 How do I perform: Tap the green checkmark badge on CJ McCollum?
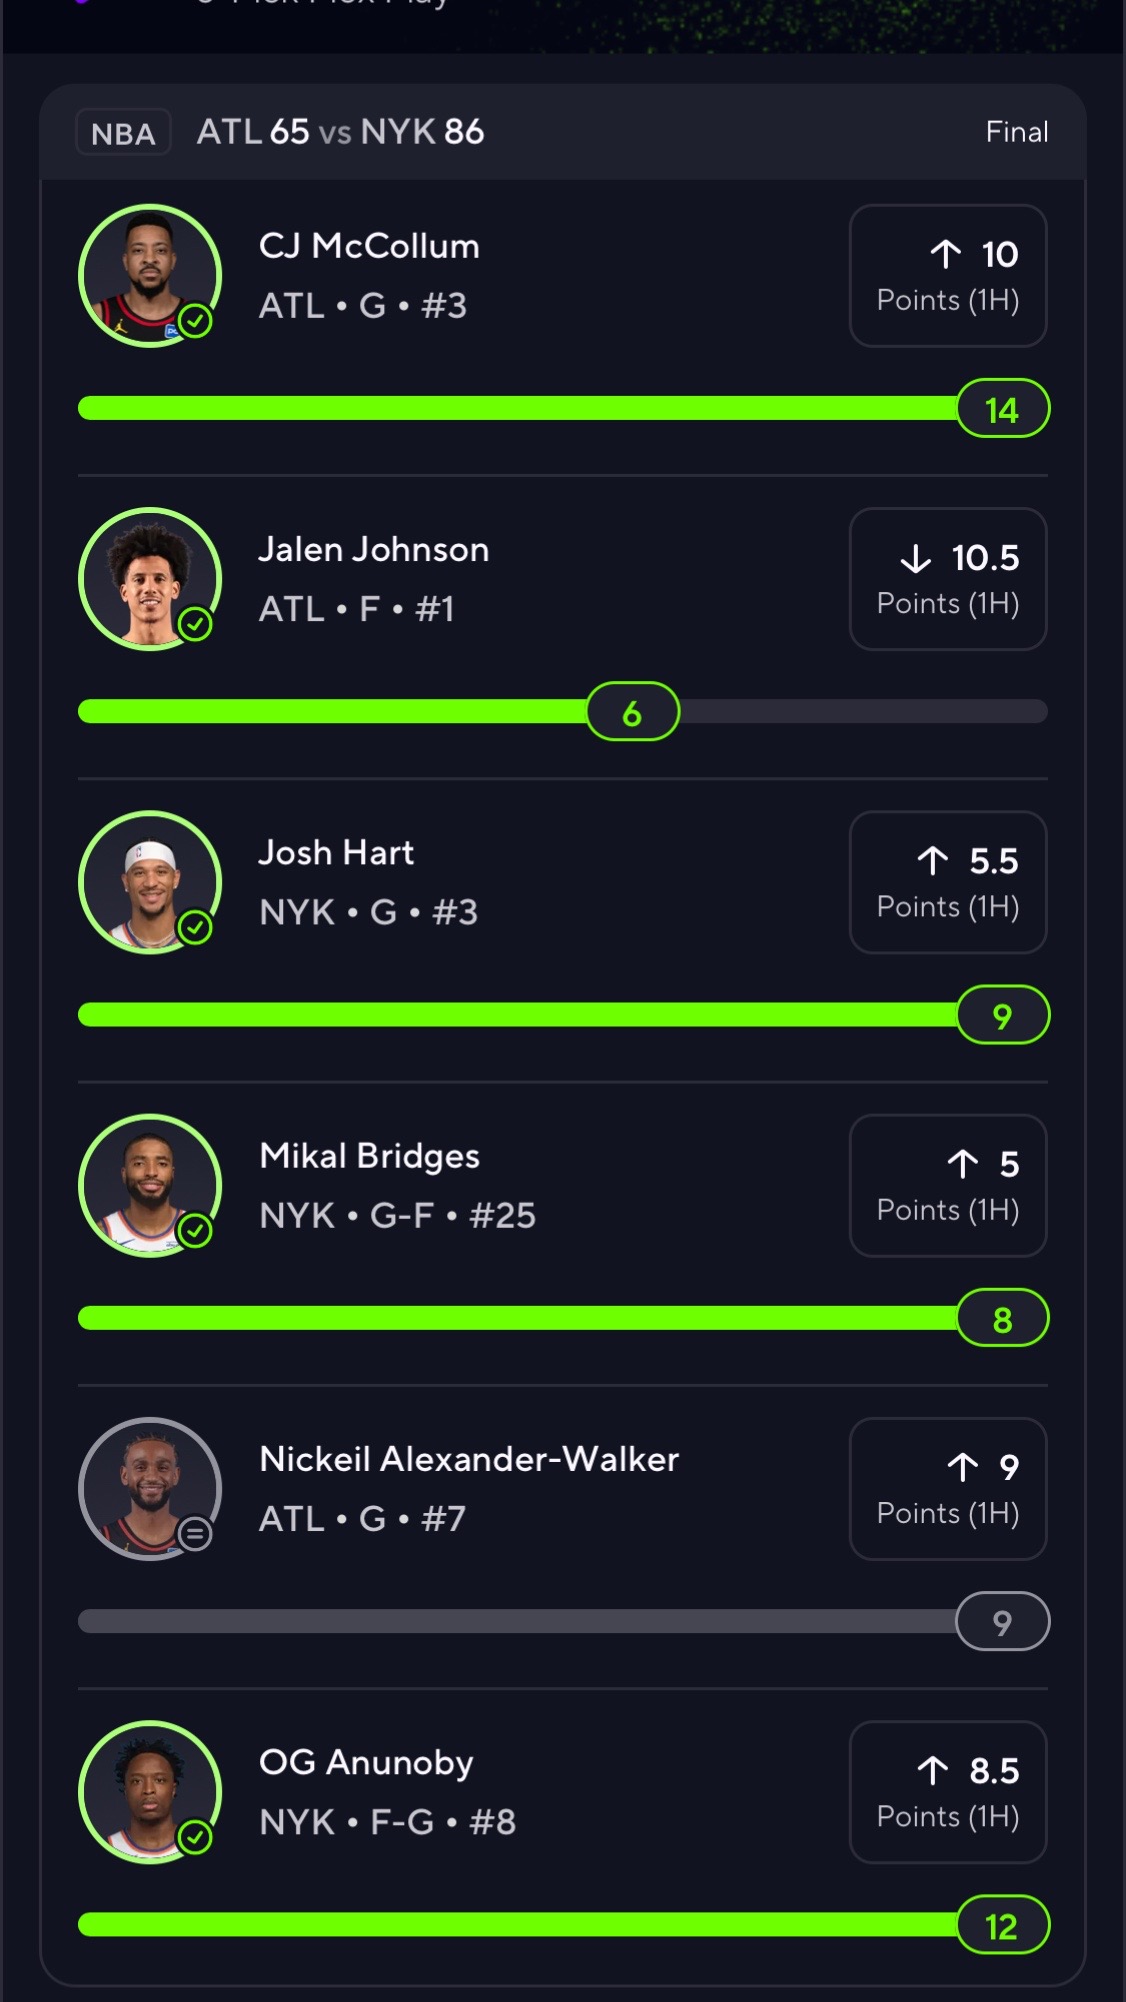(195, 321)
